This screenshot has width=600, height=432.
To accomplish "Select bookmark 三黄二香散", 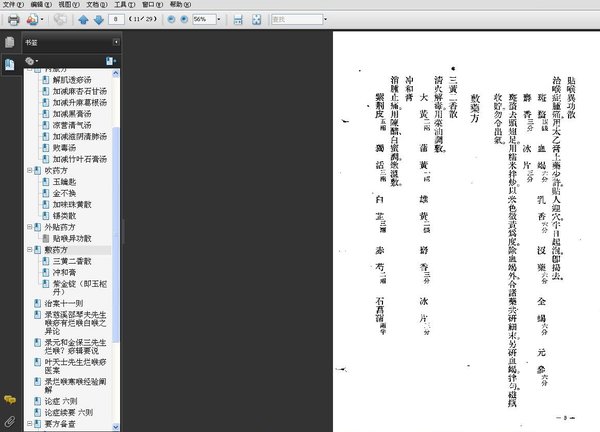I will coord(72,261).
